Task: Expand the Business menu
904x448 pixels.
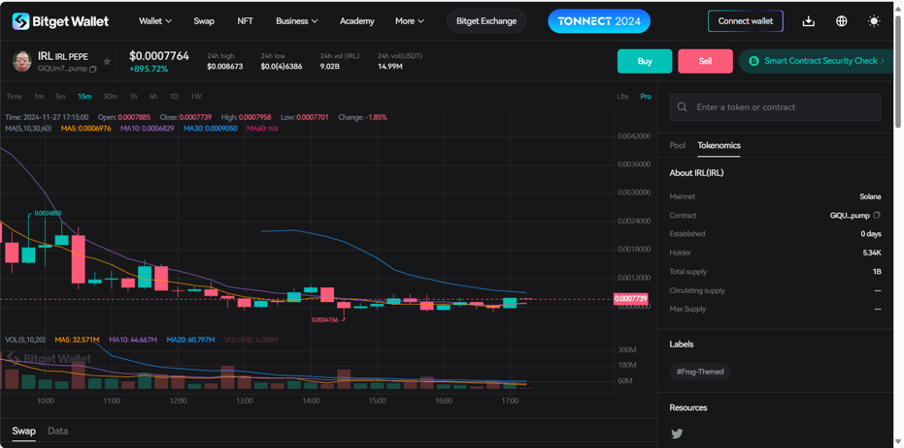Action: tap(297, 21)
